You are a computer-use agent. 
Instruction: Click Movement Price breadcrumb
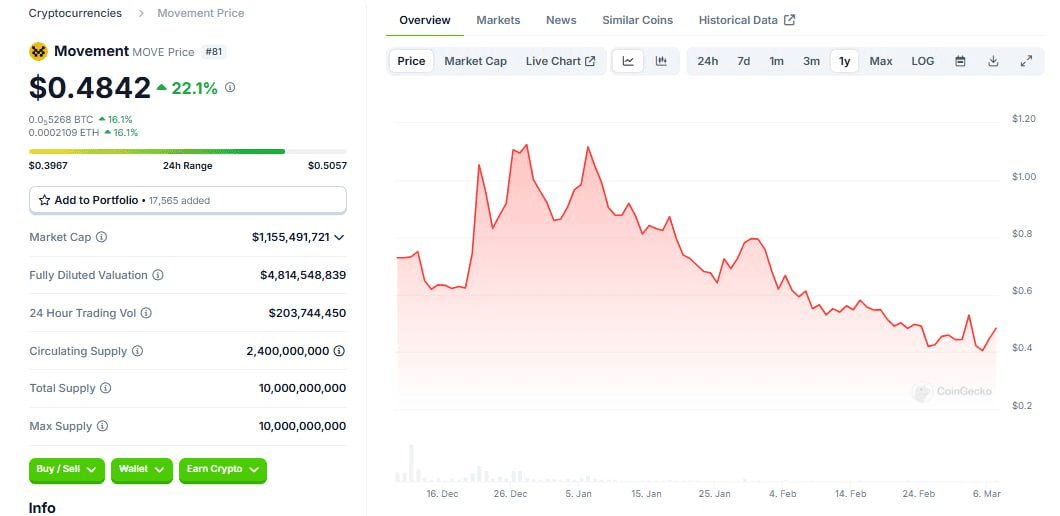[201, 13]
